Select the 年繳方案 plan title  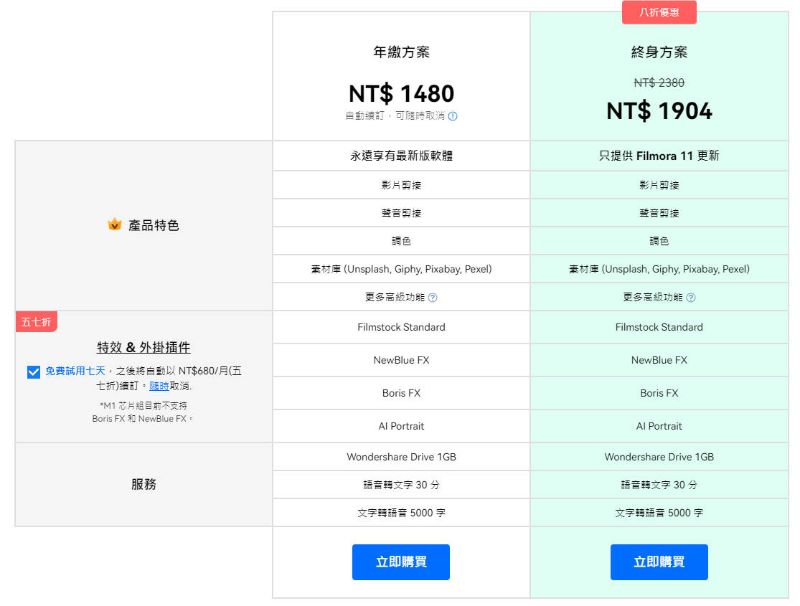[402, 52]
